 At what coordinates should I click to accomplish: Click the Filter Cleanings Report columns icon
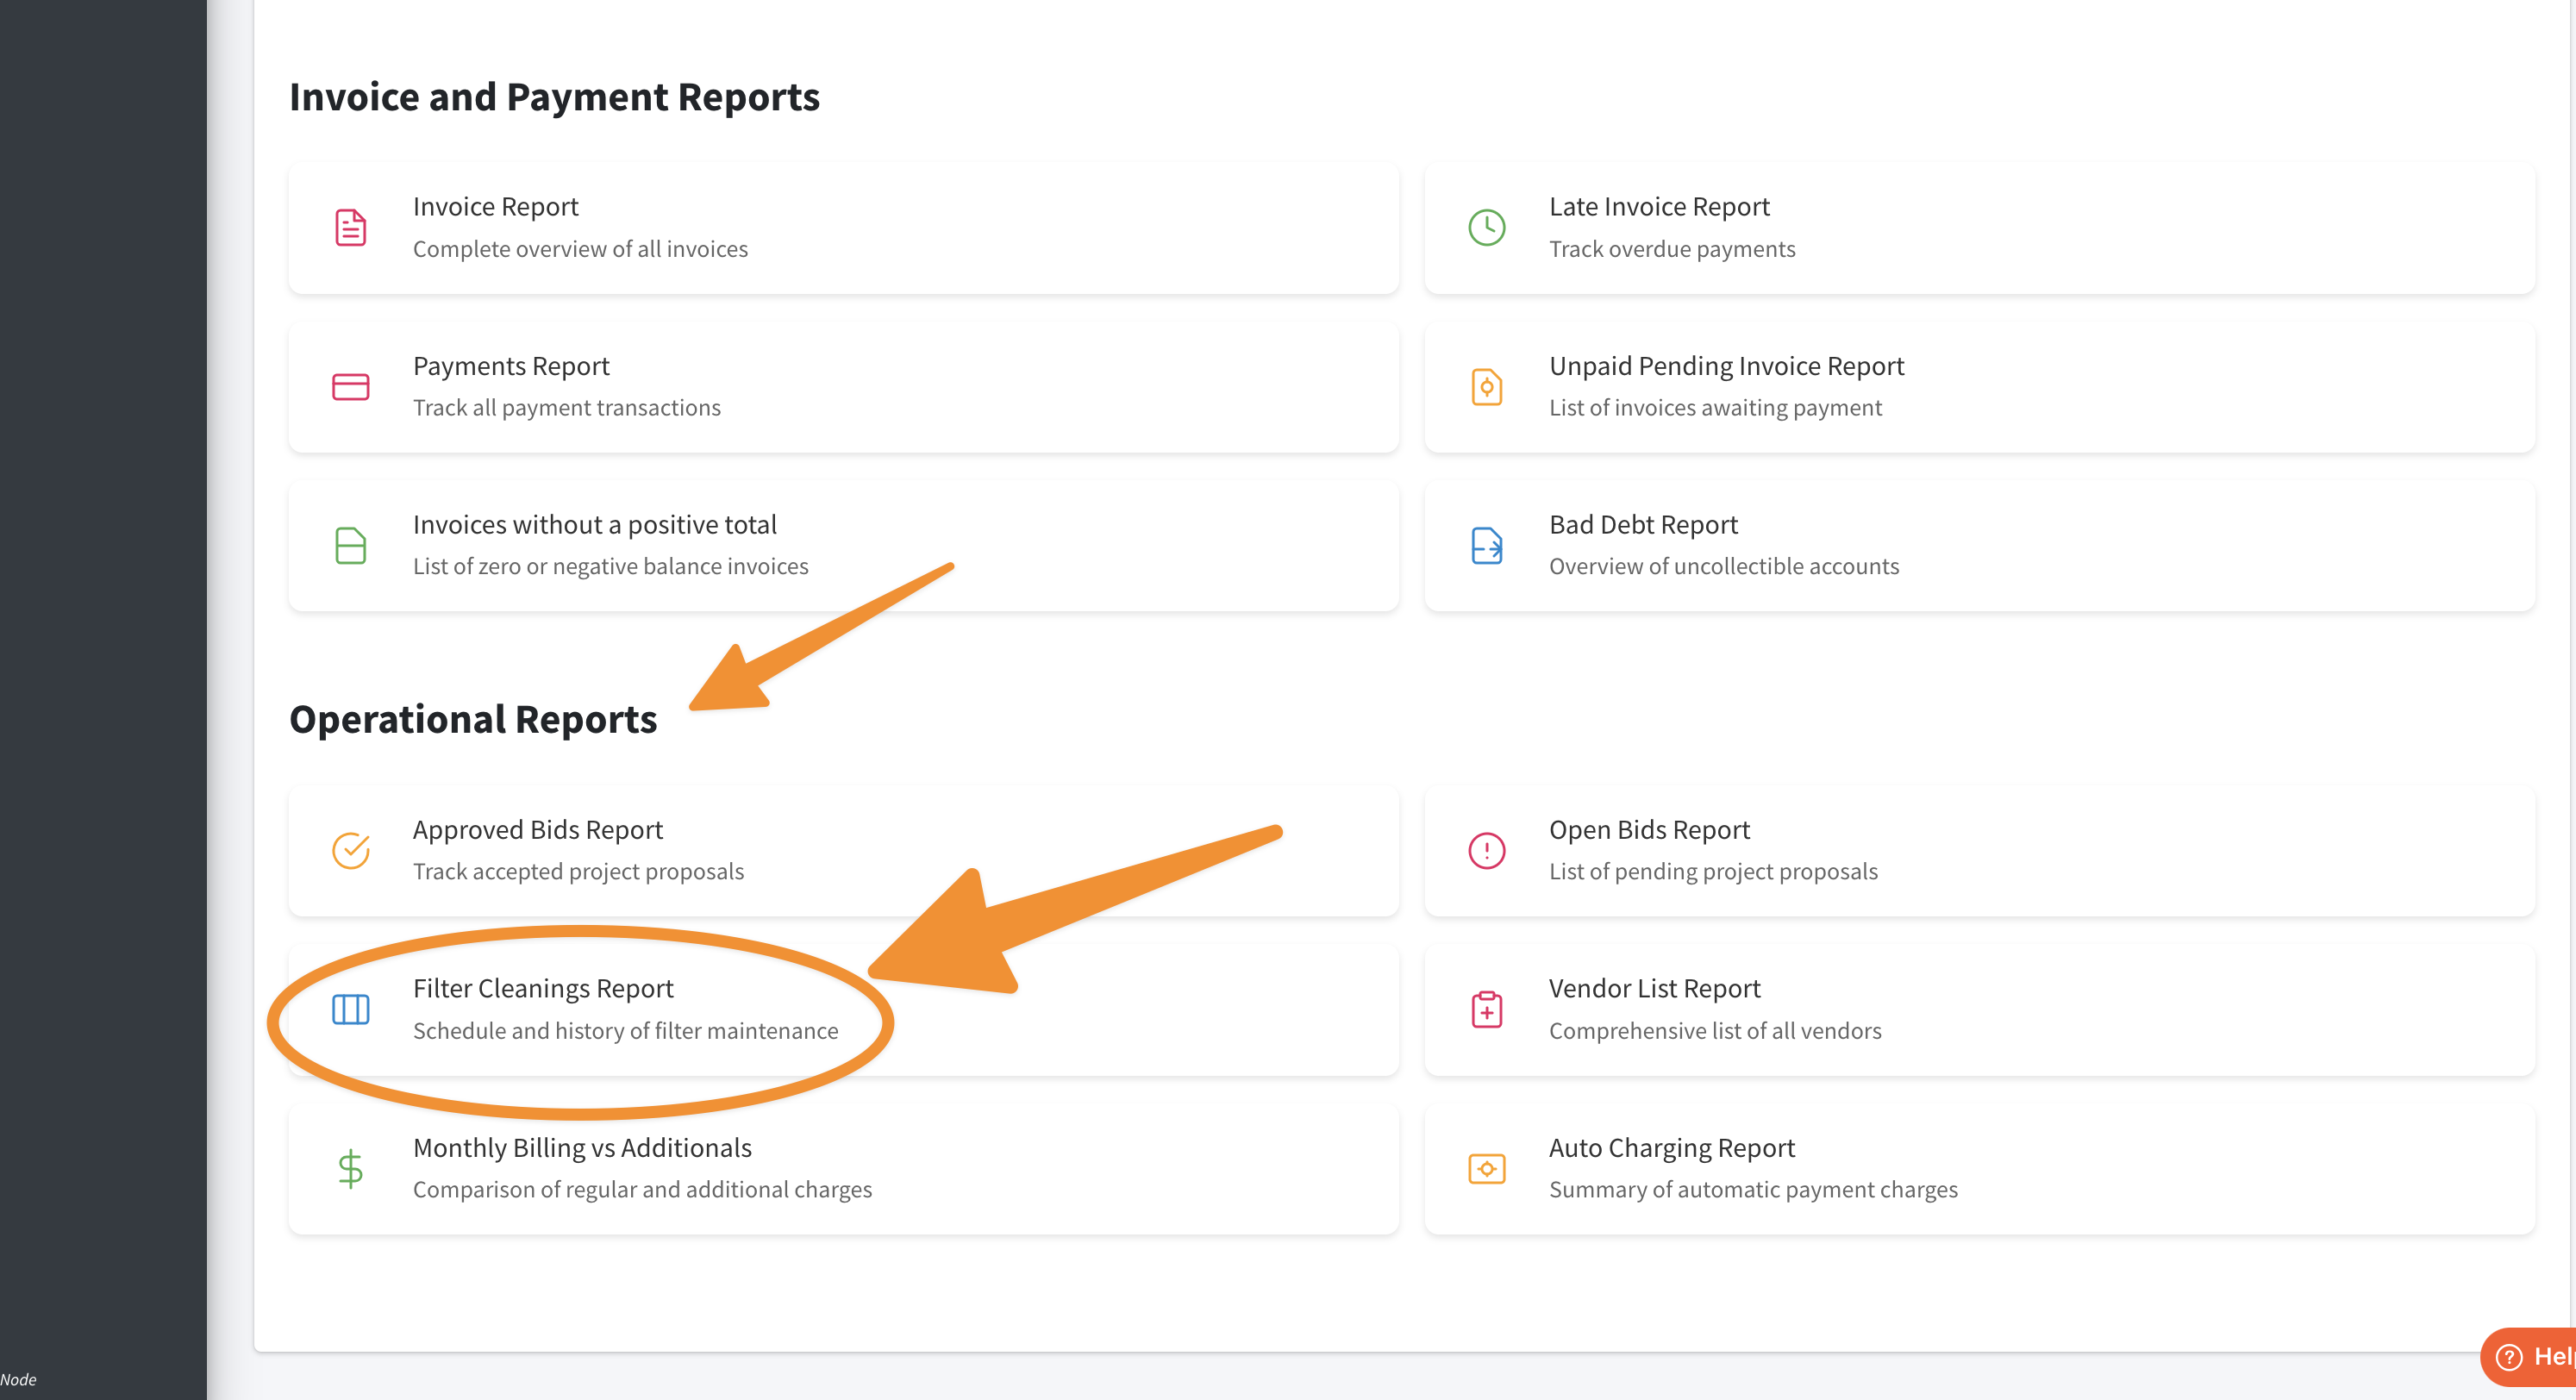coord(350,1010)
